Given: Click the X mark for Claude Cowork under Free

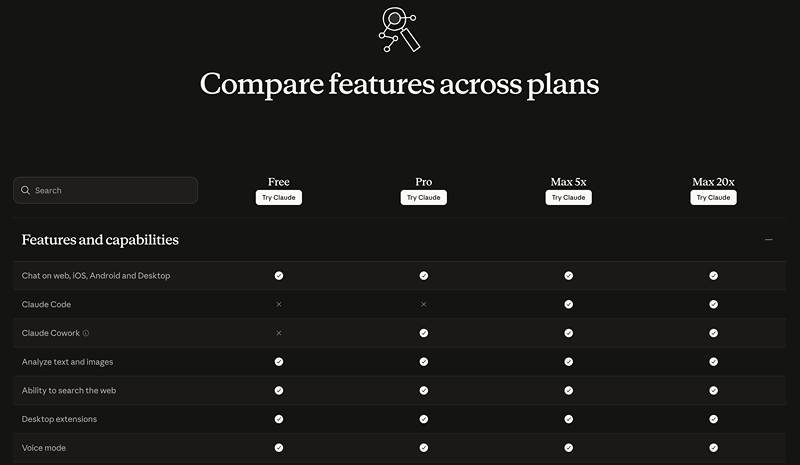Looking at the screenshot, I should (x=279, y=333).
